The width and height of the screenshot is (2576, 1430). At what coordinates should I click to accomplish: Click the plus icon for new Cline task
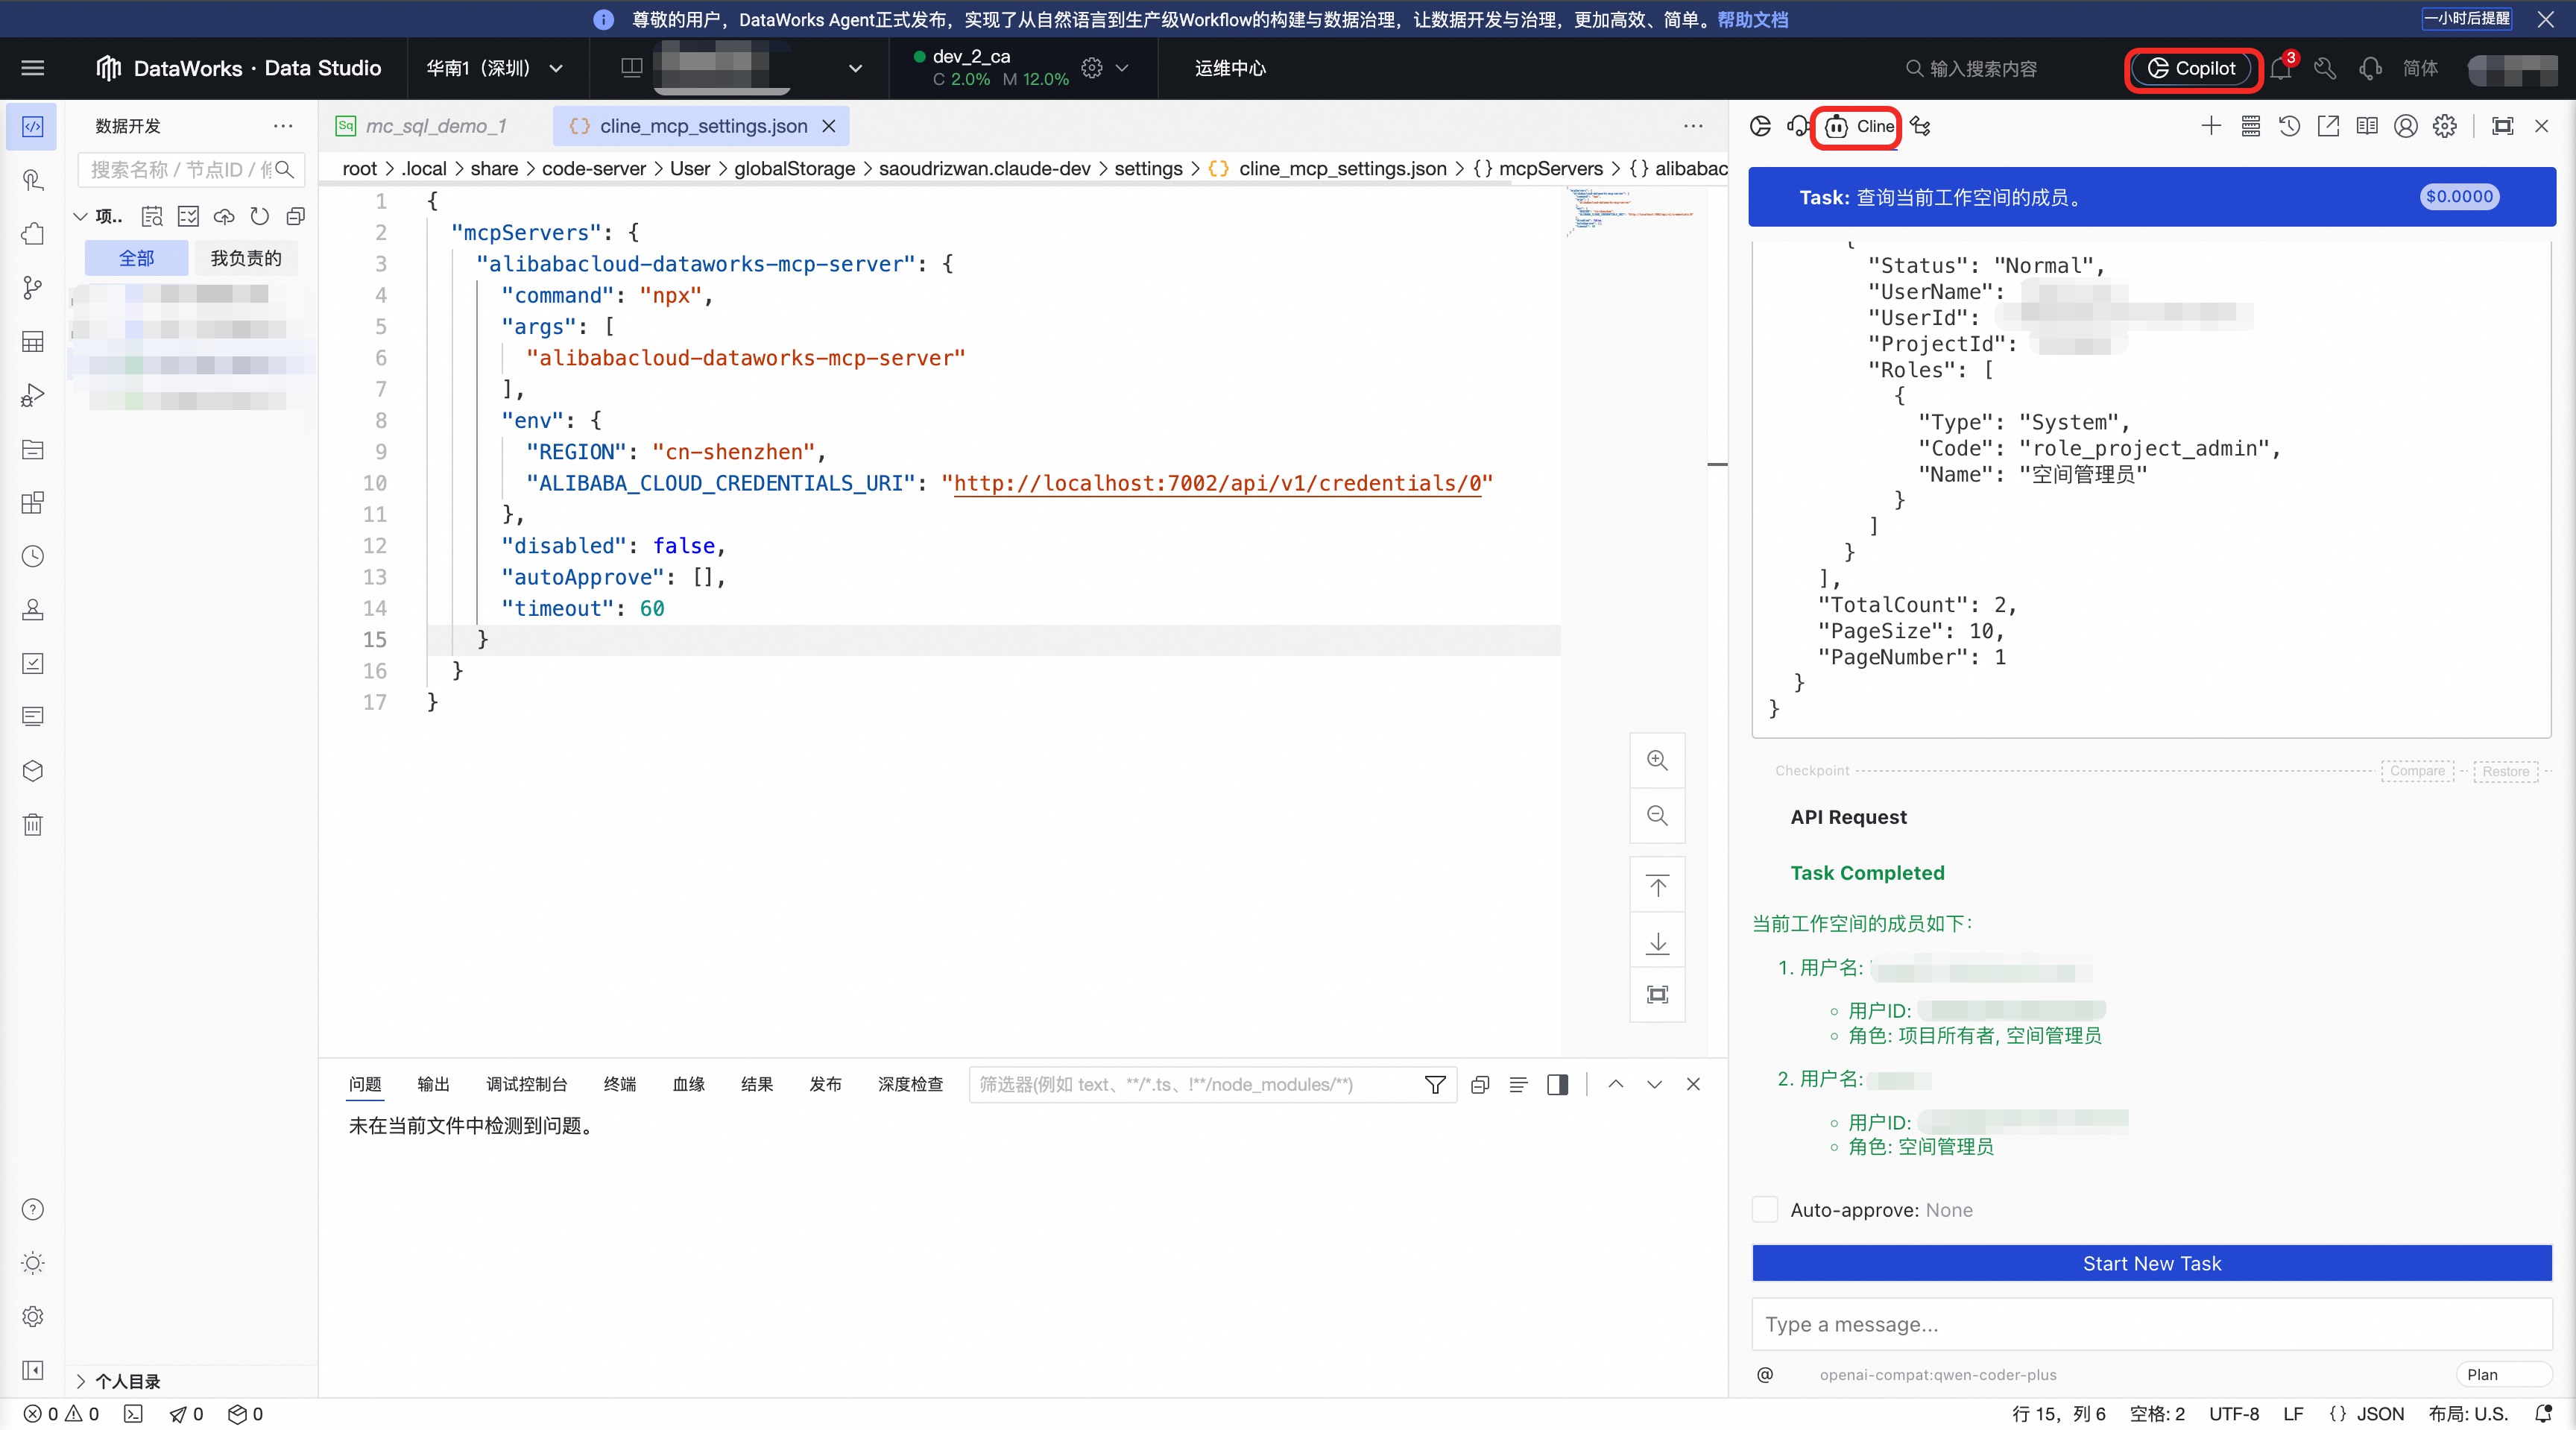2210,126
